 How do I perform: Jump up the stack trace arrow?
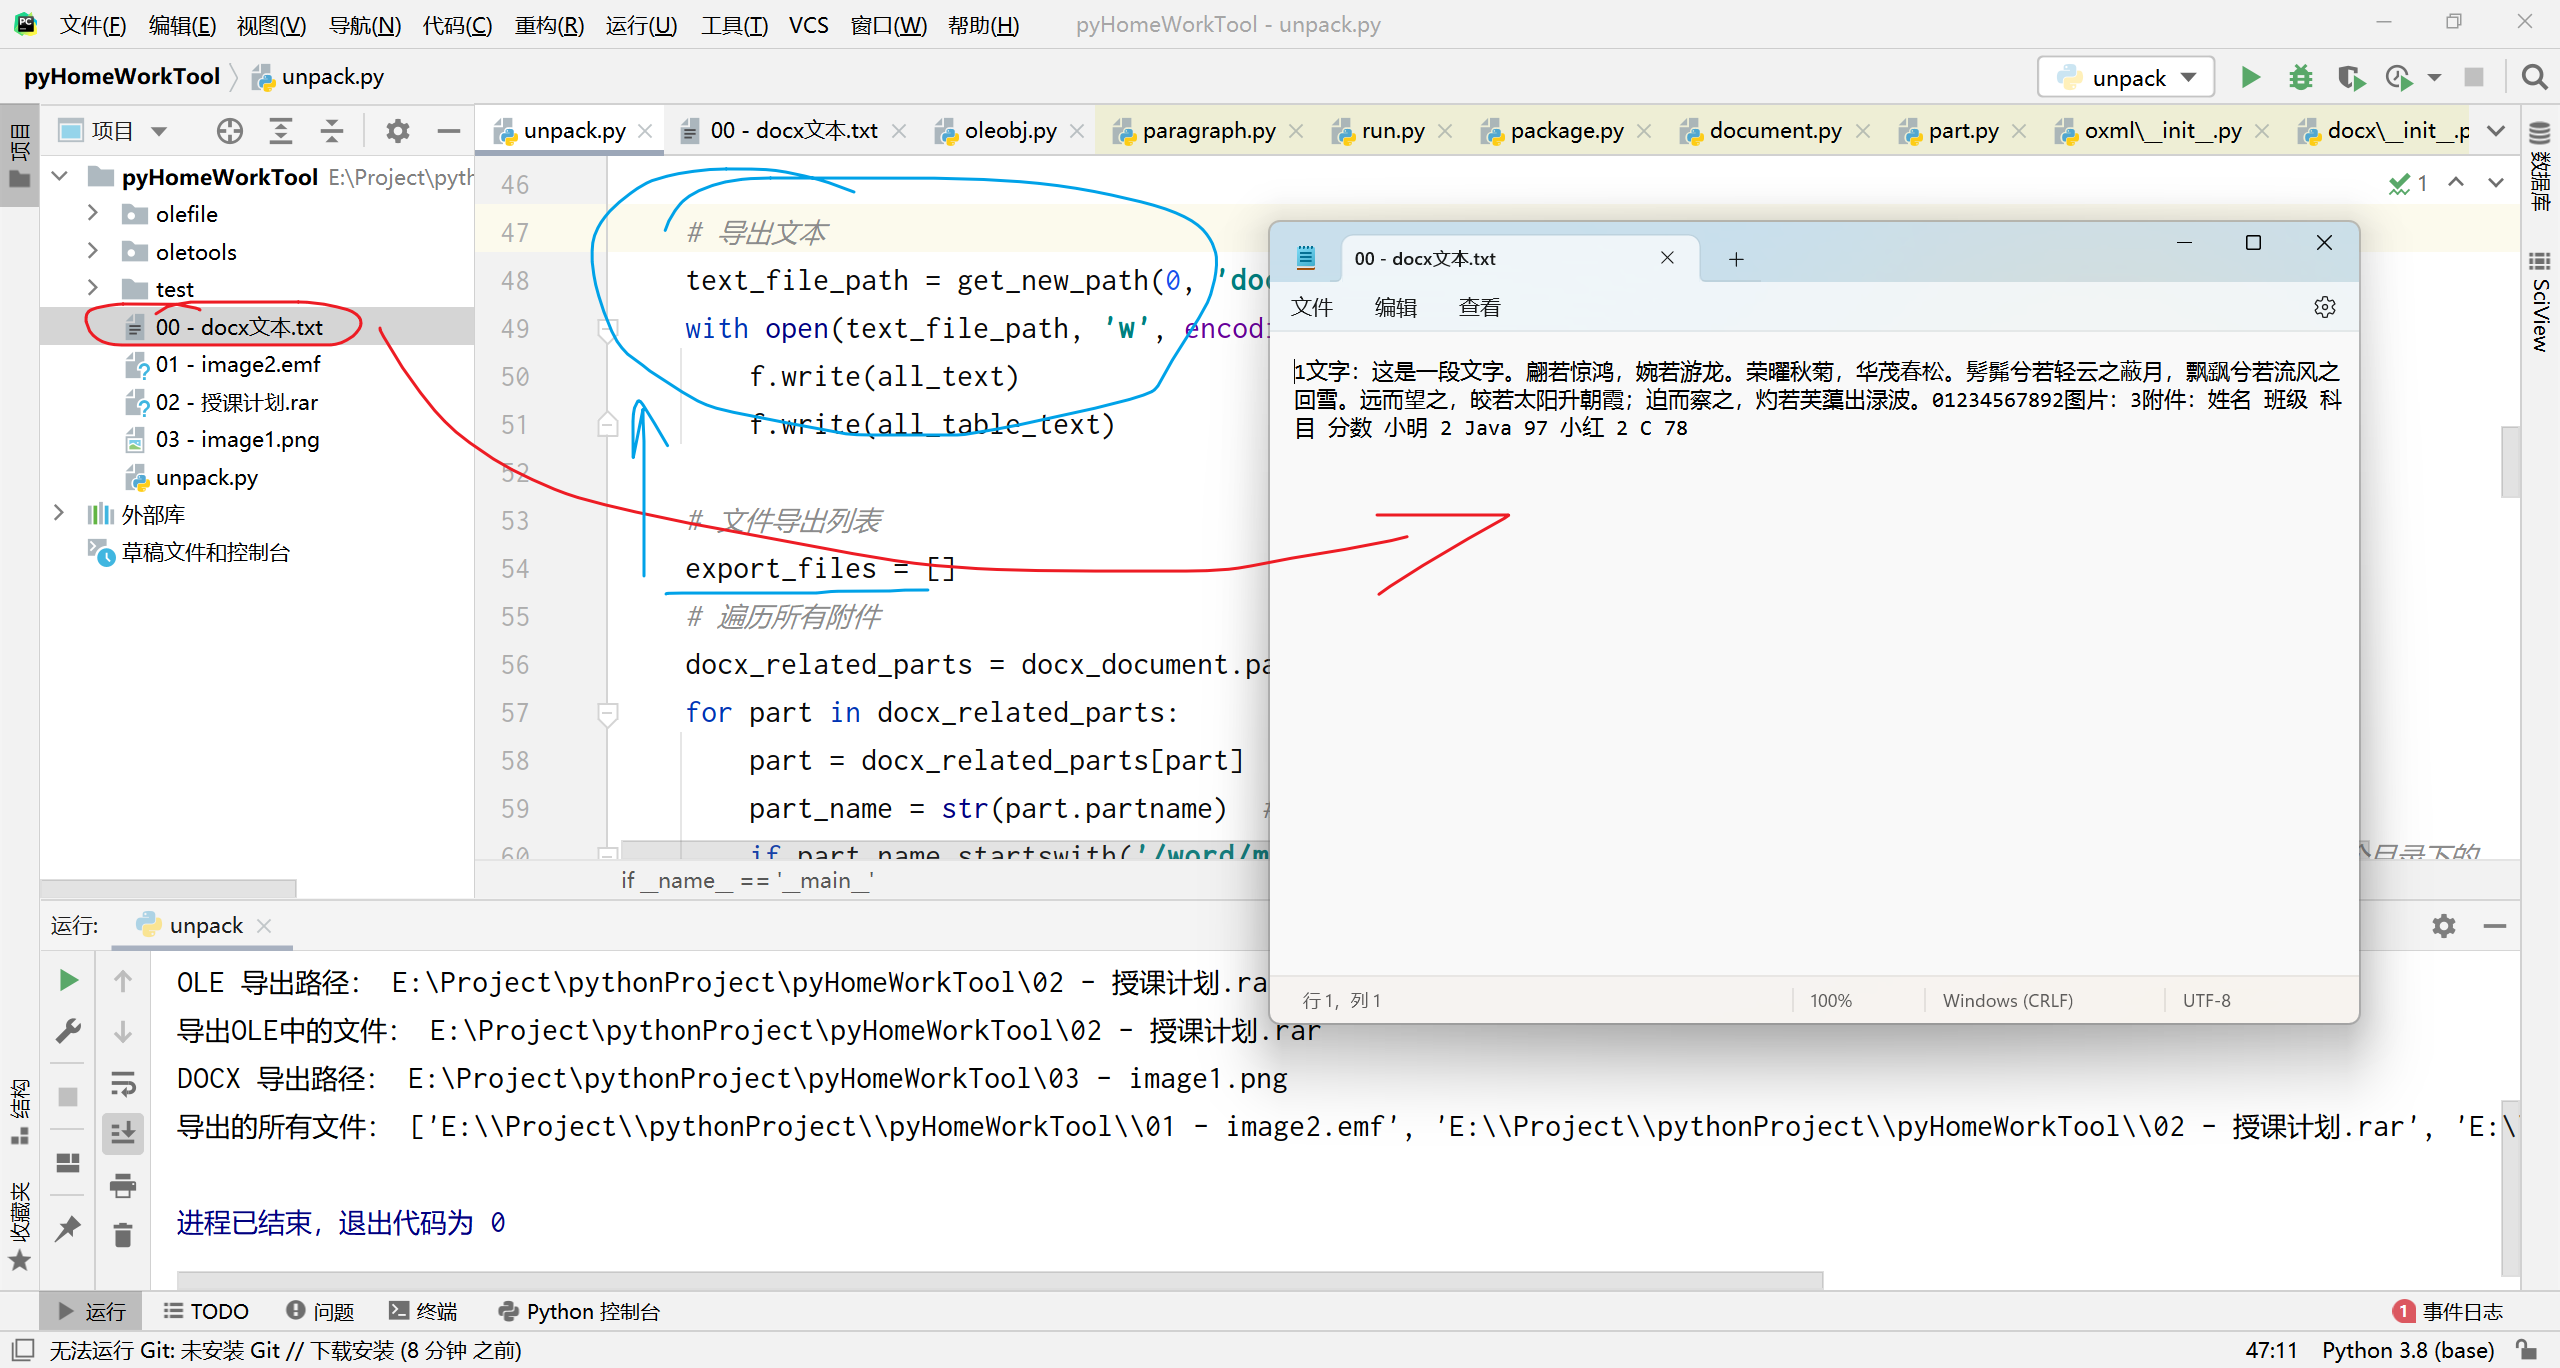pos(123,981)
